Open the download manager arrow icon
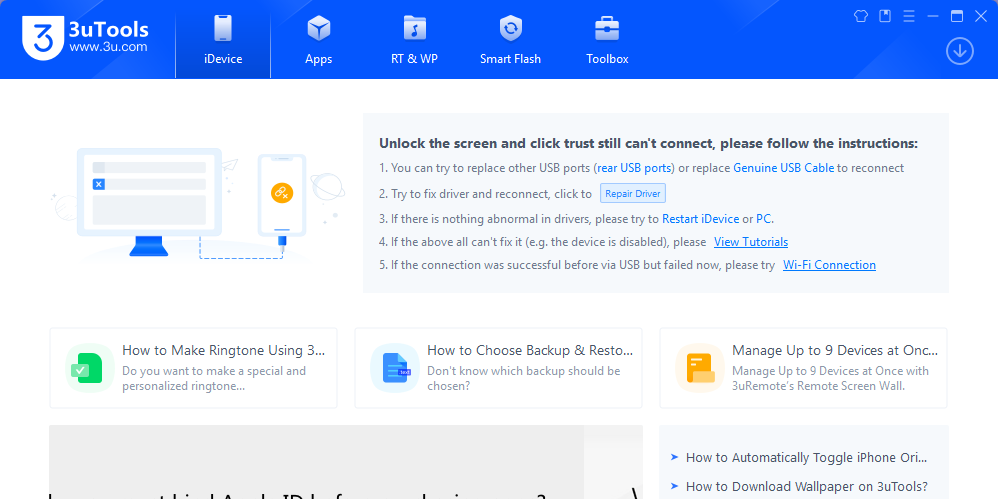 (x=960, y=51)
